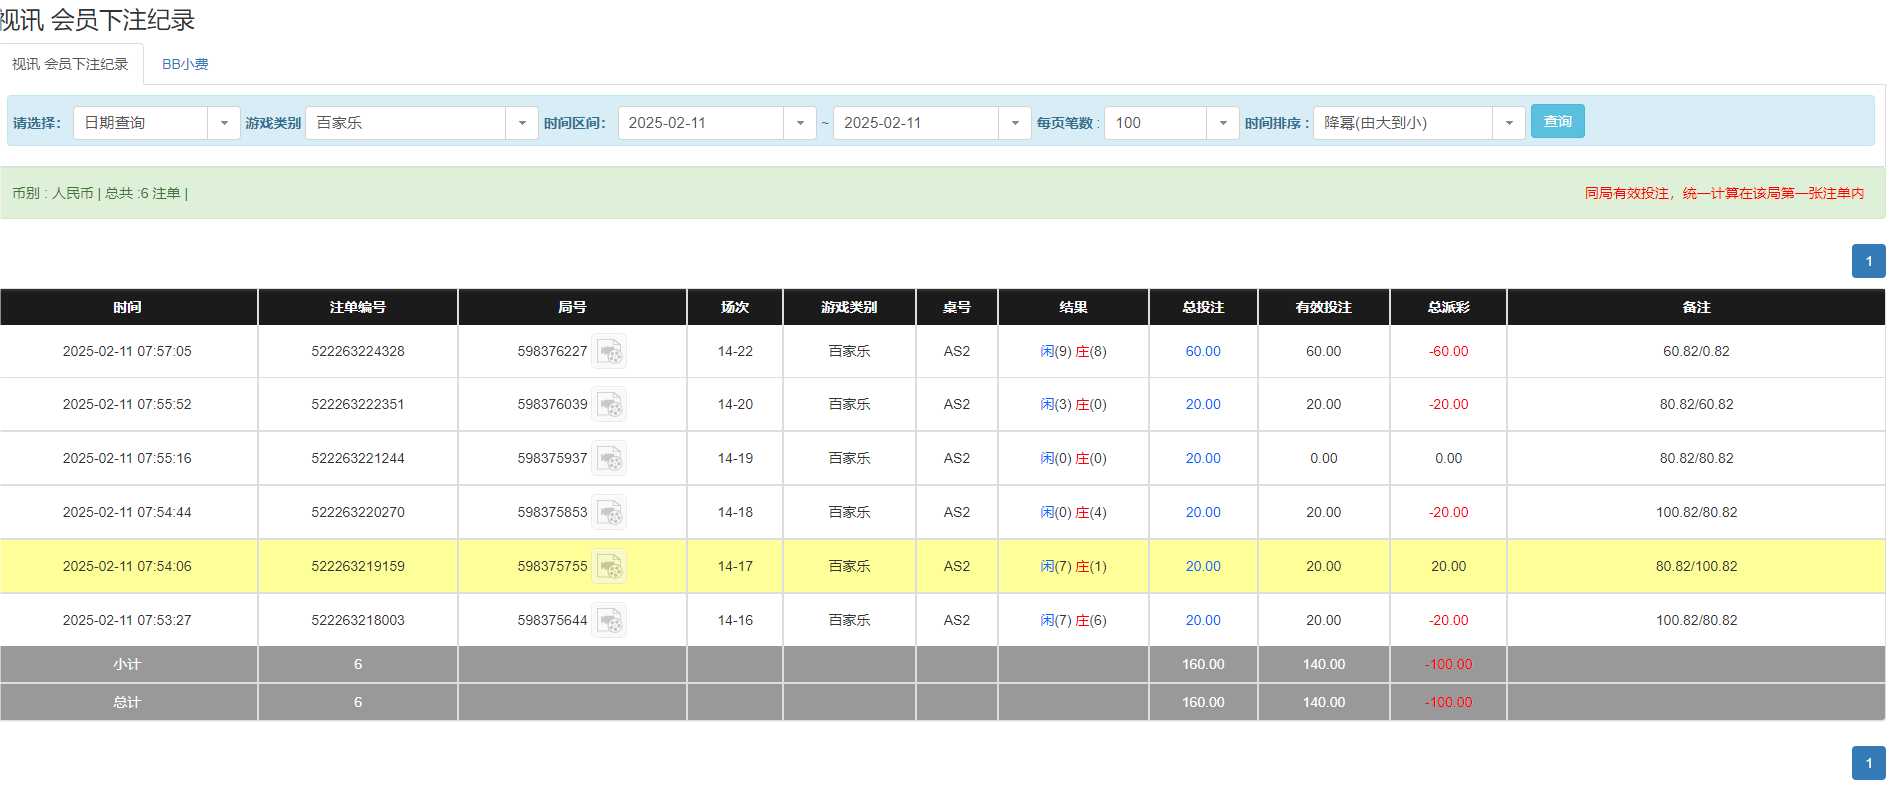The image size is (1894, 794).
Task: Switch to the BB小费 tab
Action: 185,64
